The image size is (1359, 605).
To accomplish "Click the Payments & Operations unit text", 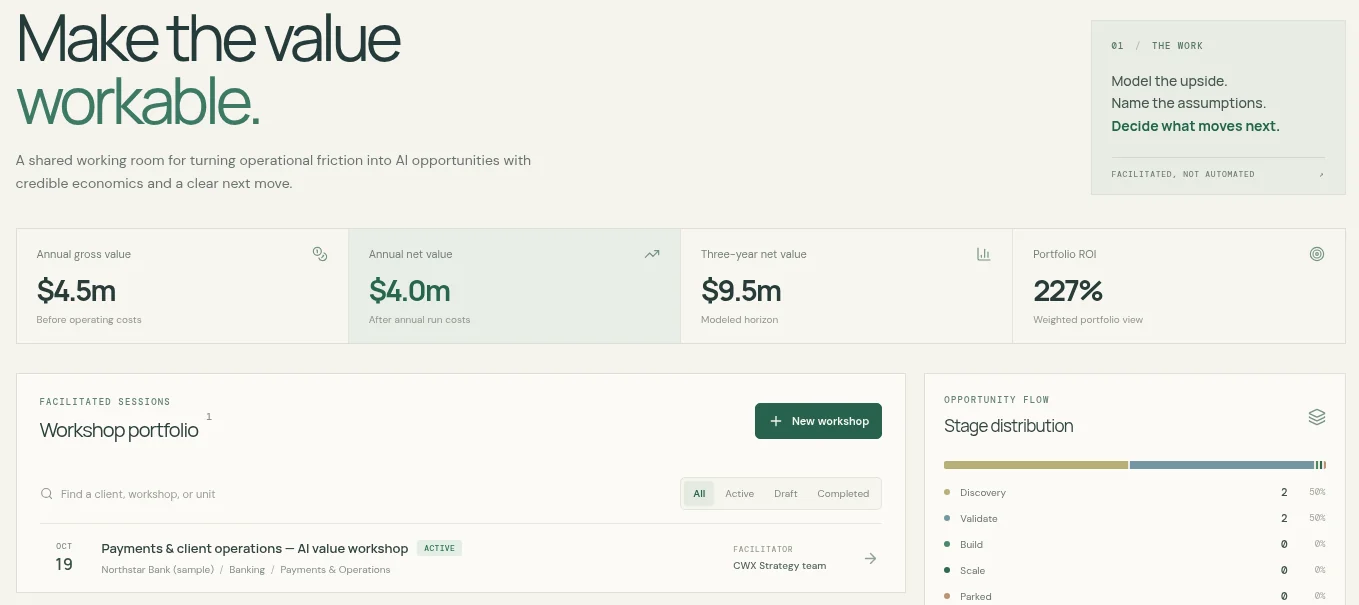I will coord(335,570).
